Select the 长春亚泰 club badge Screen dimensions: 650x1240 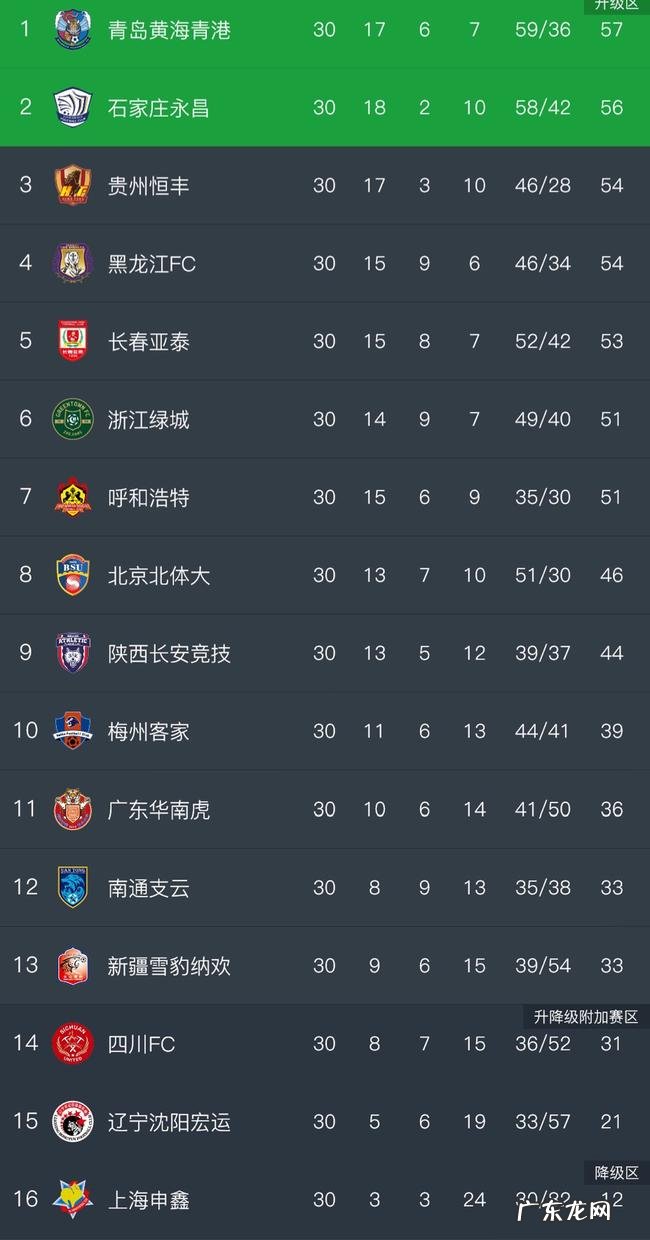pyautogui.click(x=72, y=341)
